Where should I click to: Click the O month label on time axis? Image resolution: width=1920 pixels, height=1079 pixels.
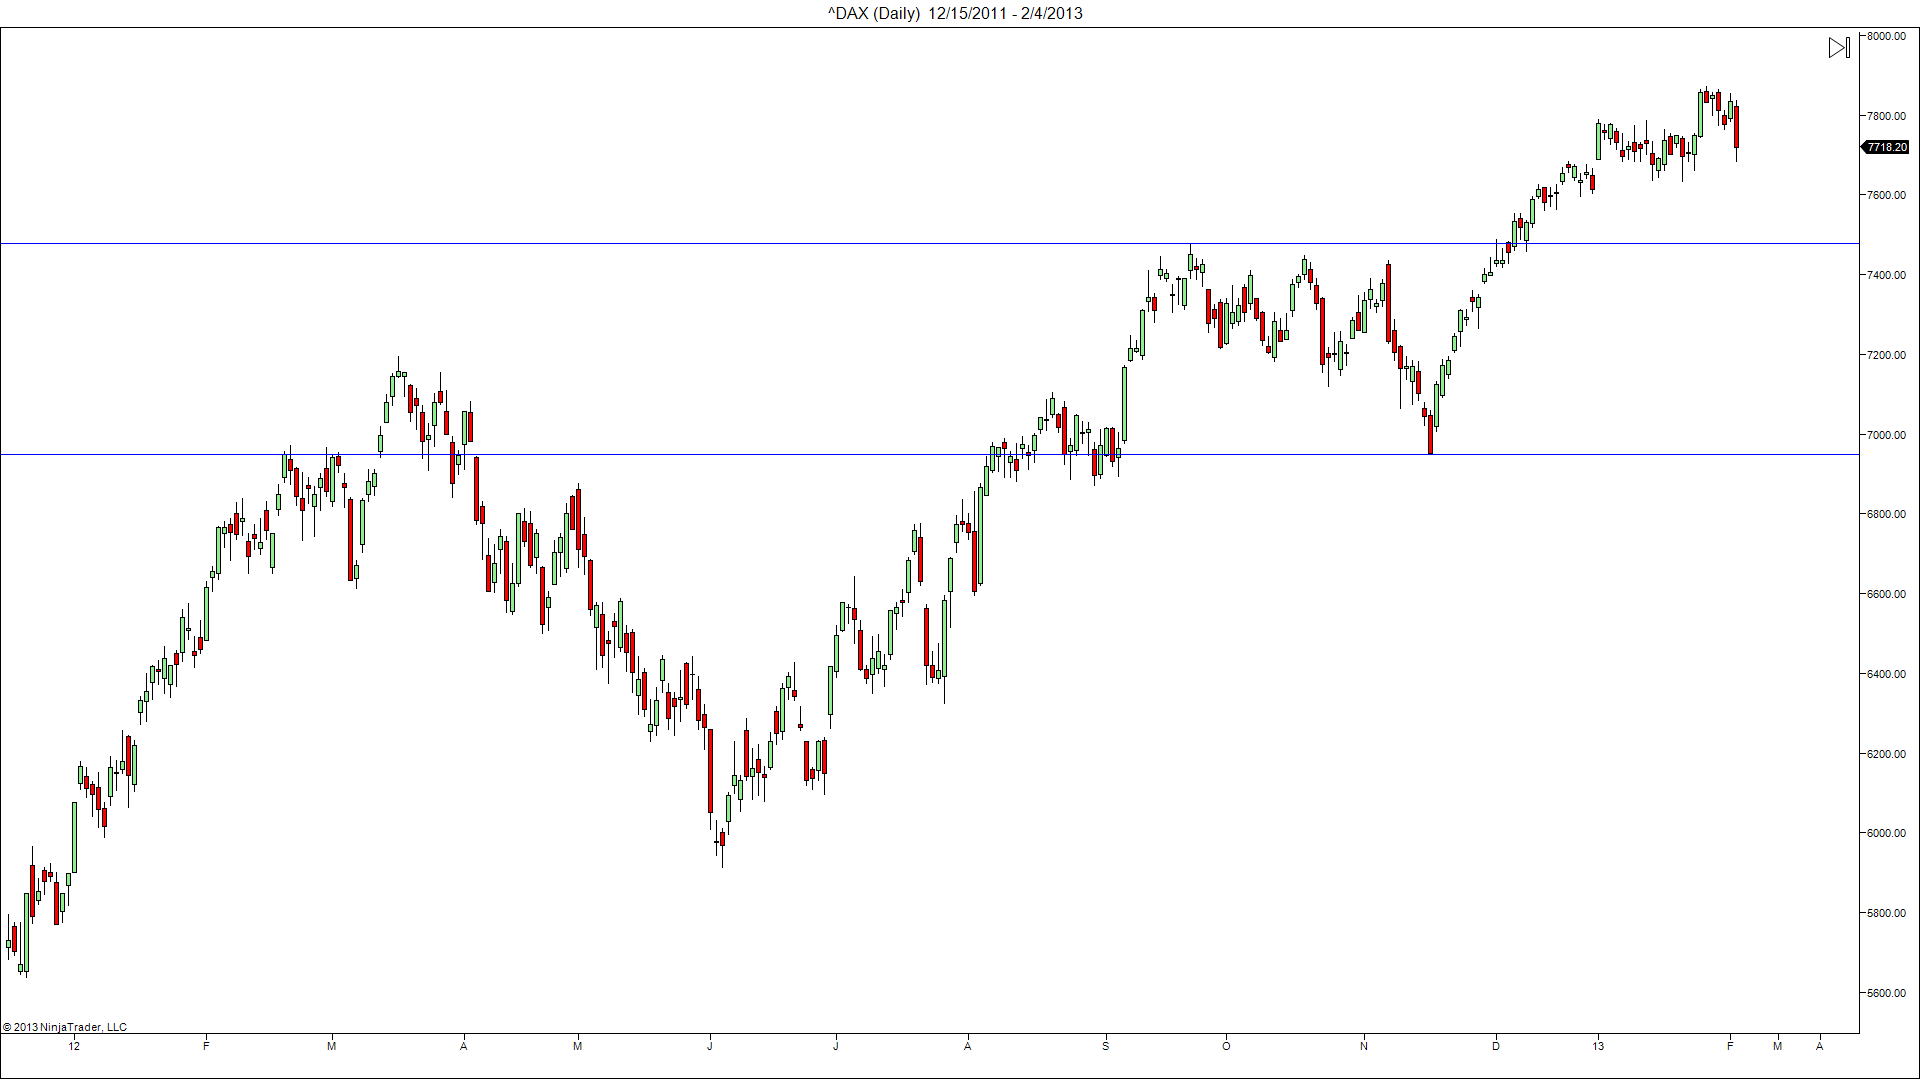(x=1226, y=1046)
